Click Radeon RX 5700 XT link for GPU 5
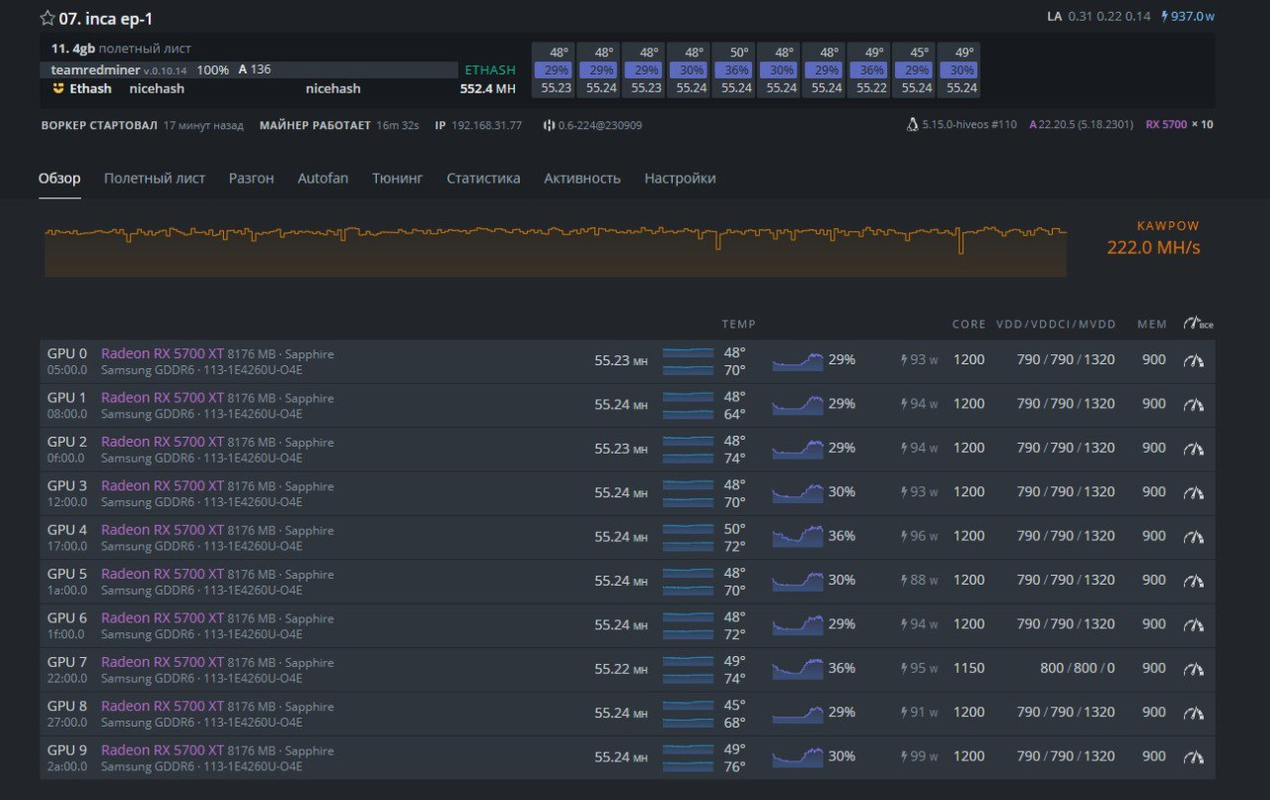 pyautogui.click(x=162, y=574)
